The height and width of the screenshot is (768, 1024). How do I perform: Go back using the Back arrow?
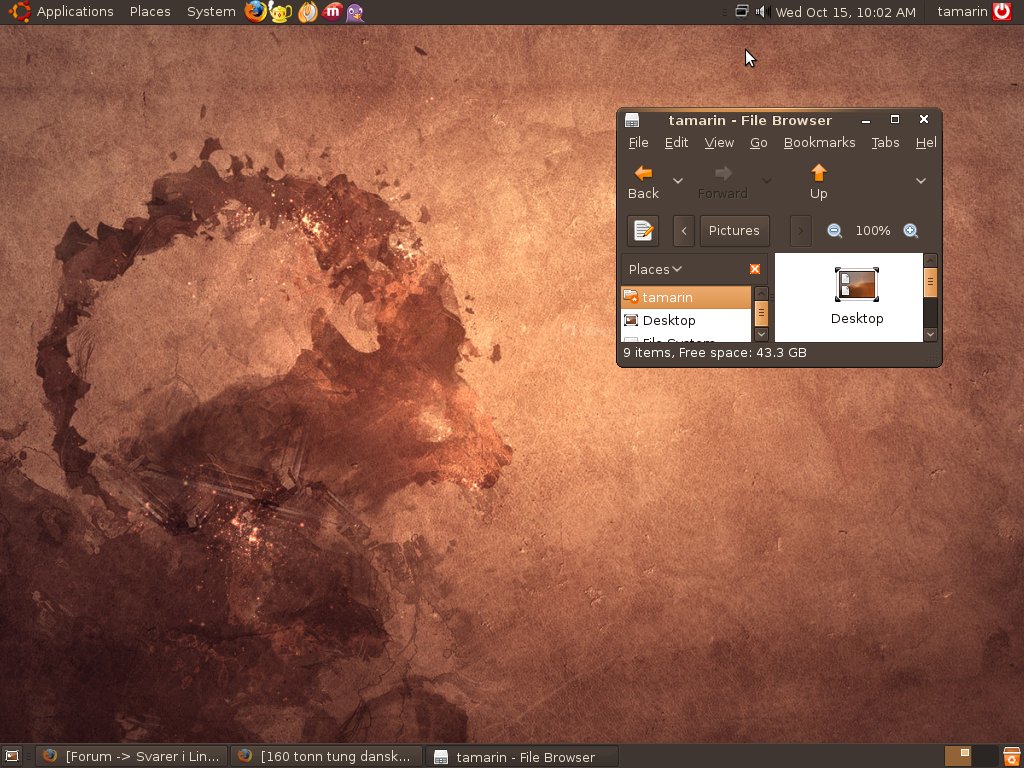click(x=643, y=182)
